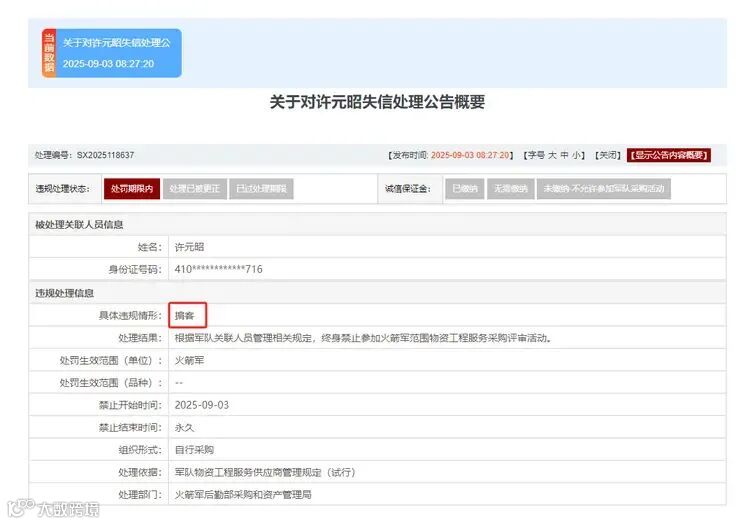Click the 身份证号码 label

(x=135, y=269)
